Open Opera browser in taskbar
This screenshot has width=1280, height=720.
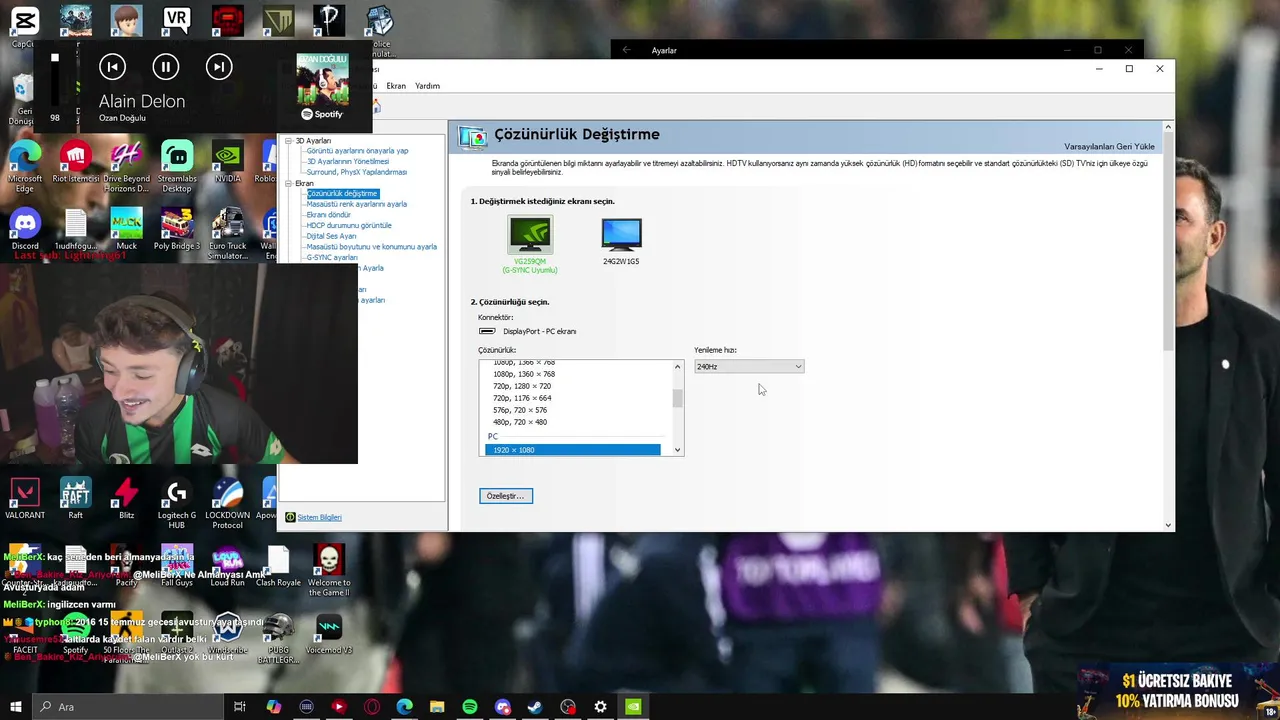(x=372, y=707)
